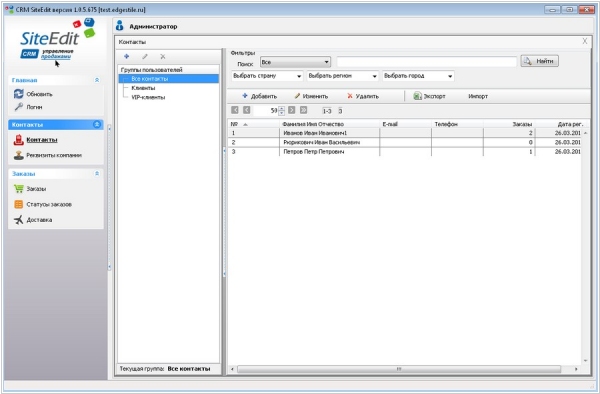Go to the next page of contacts
Screen dimensions: 600x394
(292, 110)
